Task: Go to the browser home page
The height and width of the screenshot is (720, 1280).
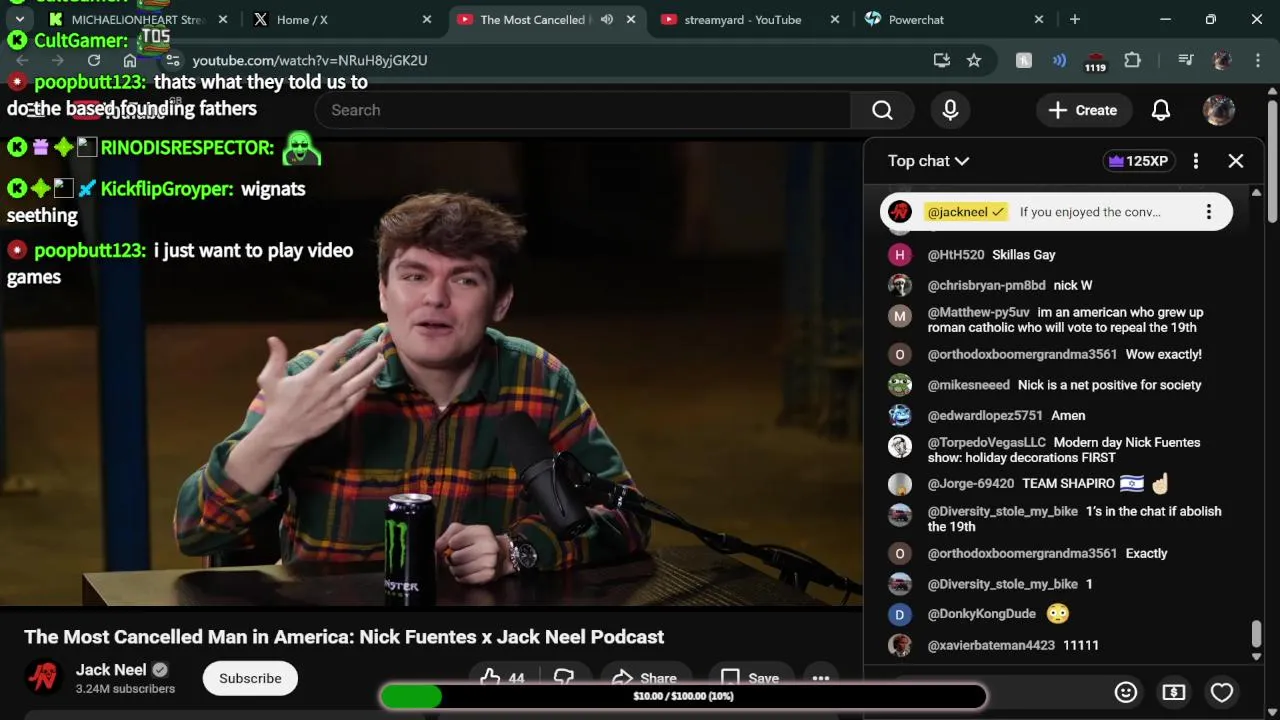Action: coord(130,60)
